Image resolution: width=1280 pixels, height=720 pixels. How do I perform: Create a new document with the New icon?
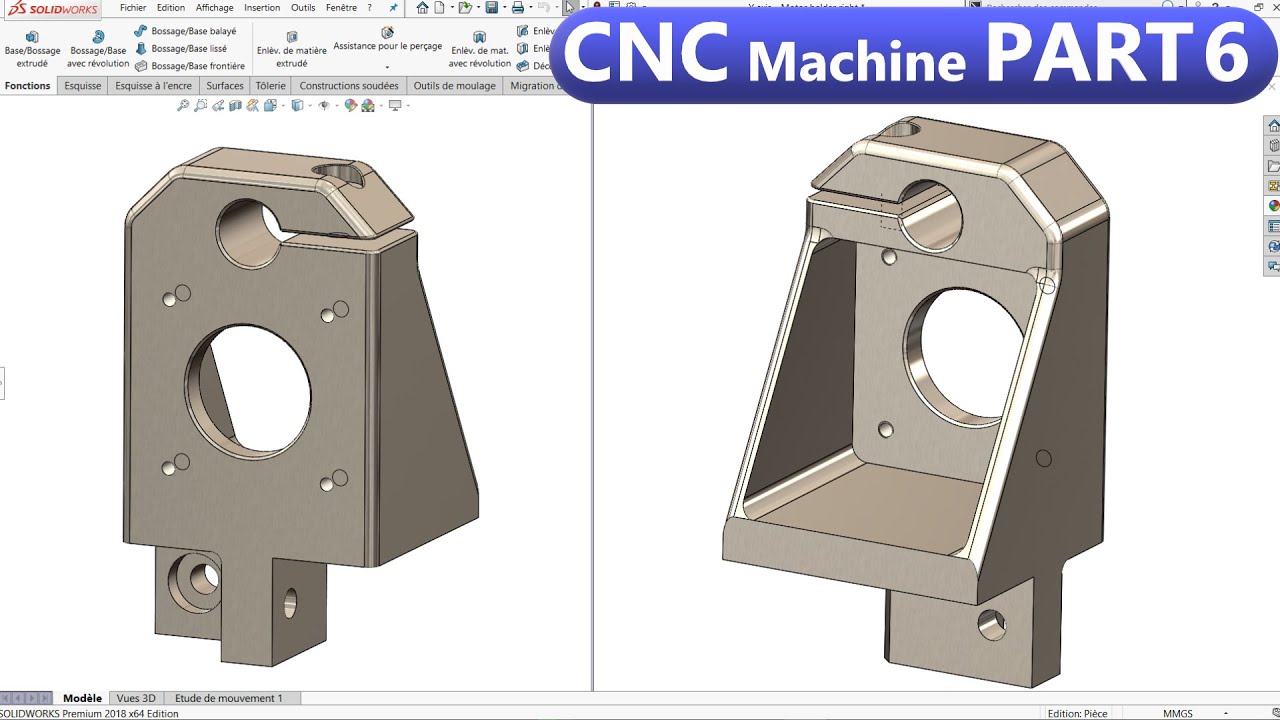[x=439, y=7]
